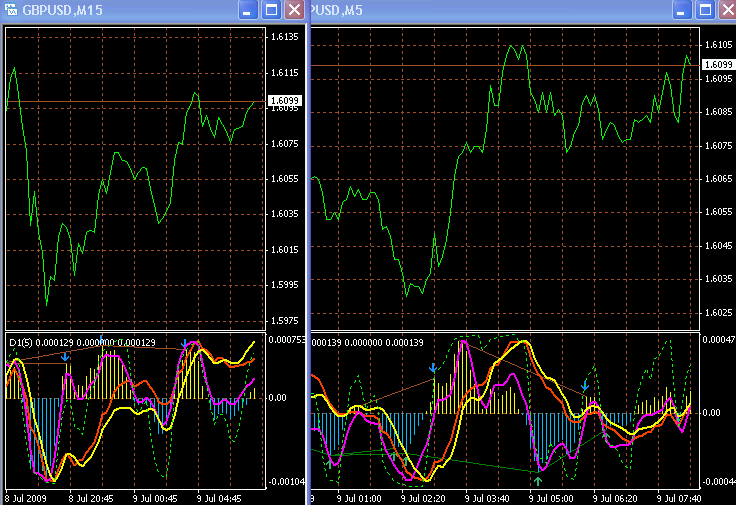Image resolution: width=736 pixels, height=505 pixels.
Task: Click the 1.6065 price label on the M5 scale
Action: (x=718, y=179)
